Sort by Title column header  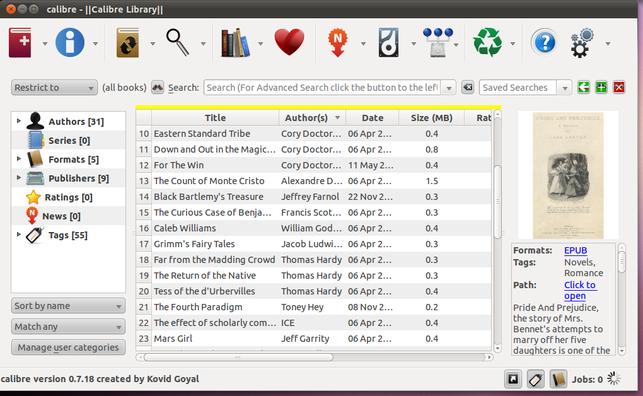(215, 118)
